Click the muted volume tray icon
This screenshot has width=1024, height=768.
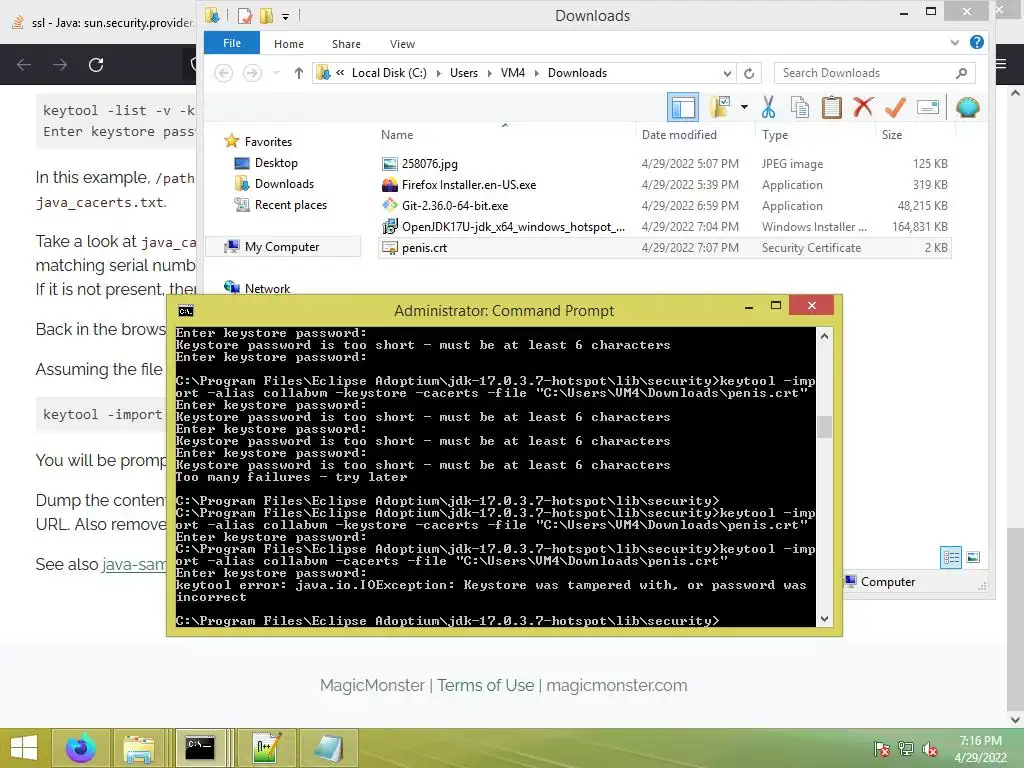pos(930,749)
